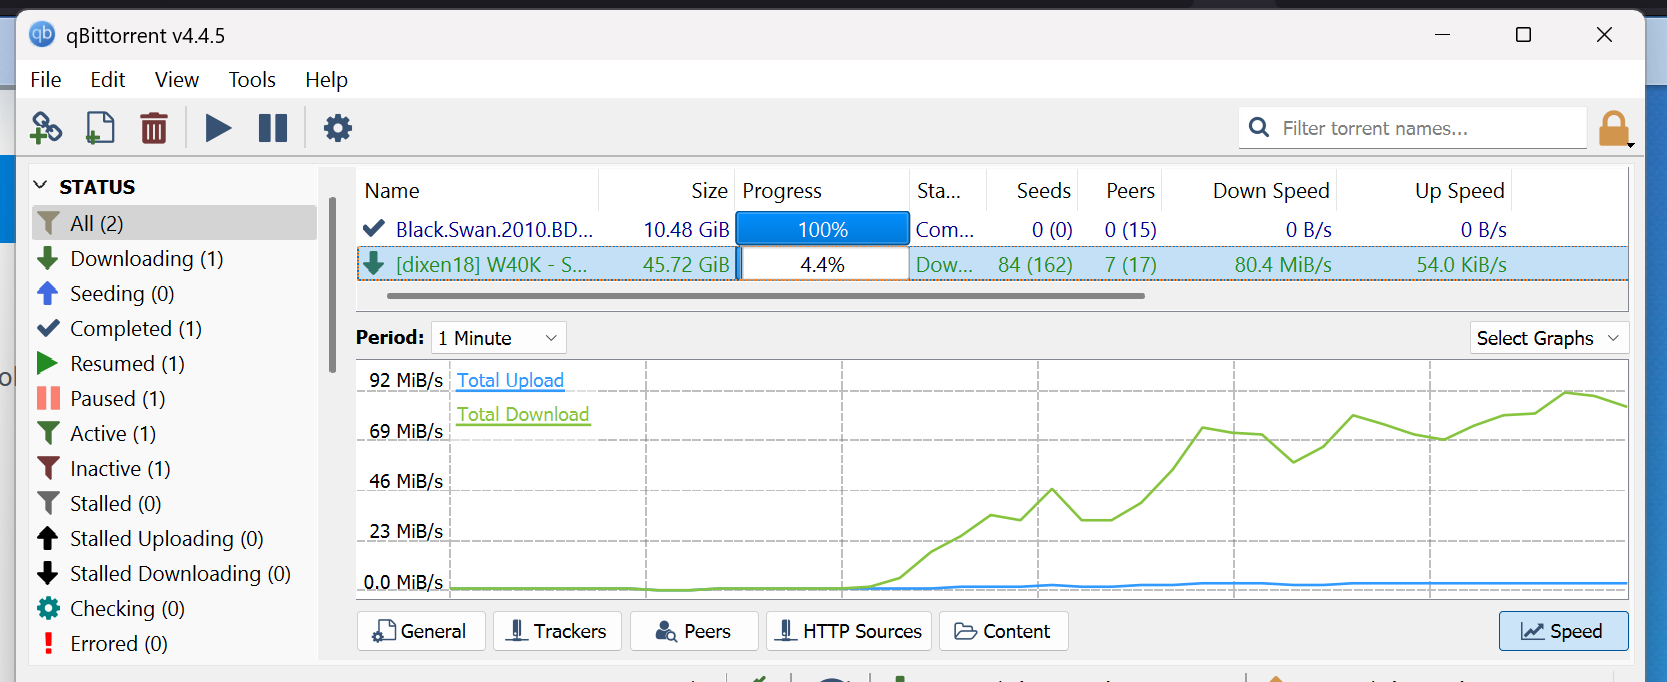Select the Downloading (1) filter

175,258
